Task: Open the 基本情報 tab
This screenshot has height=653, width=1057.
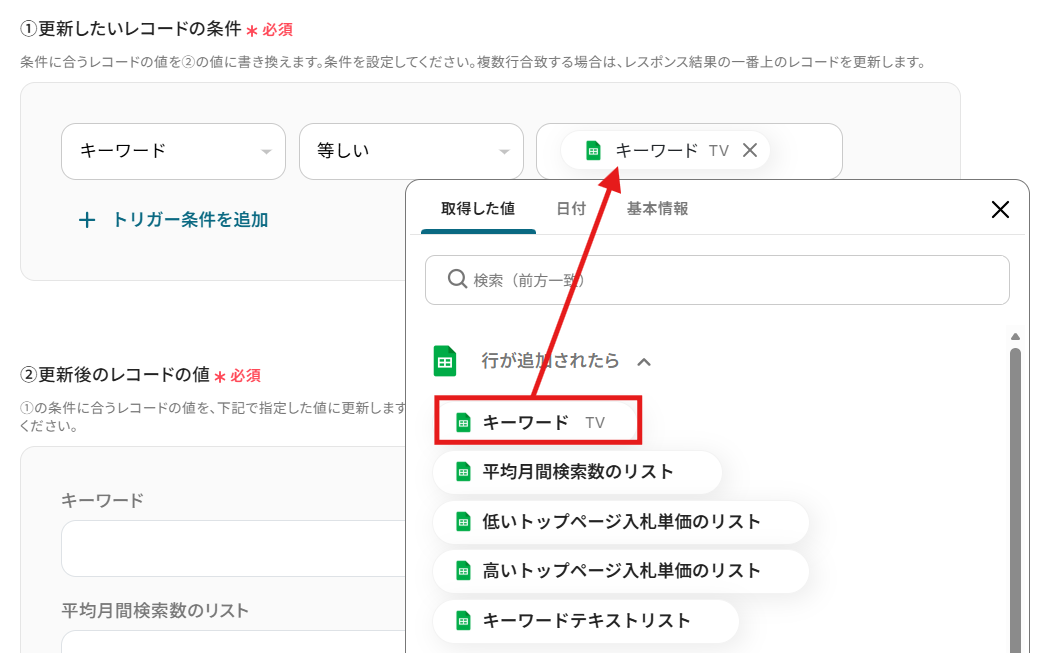Action: coord(657,209)
